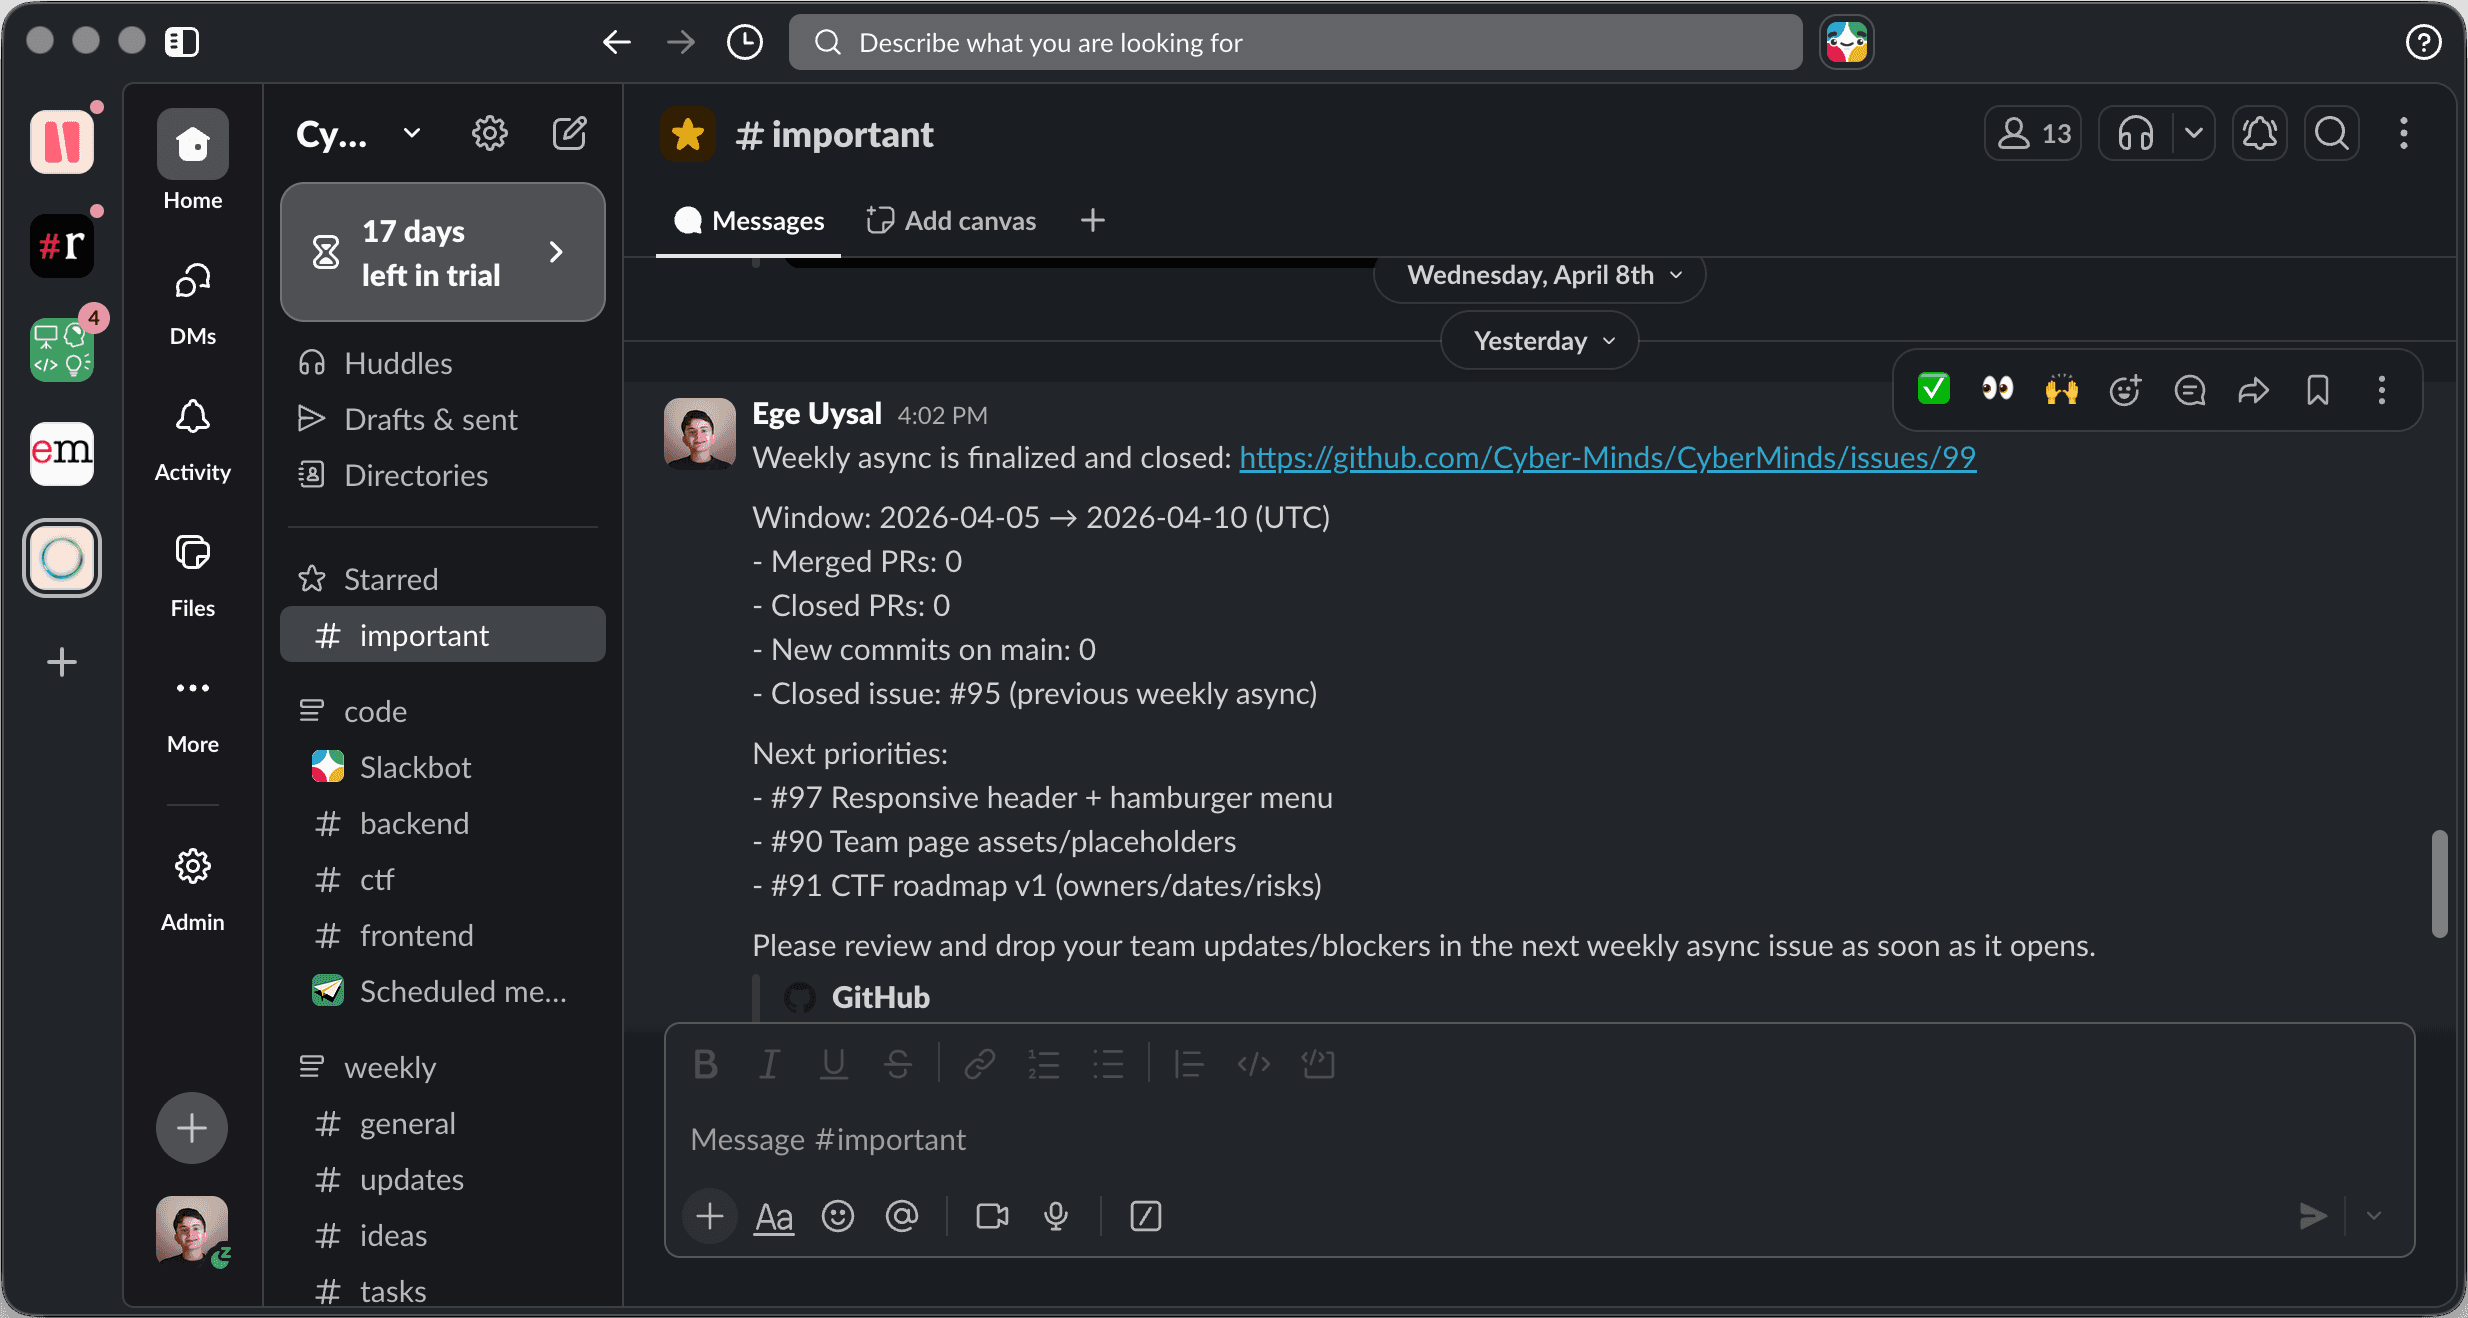This screenshot has width=2468, height=1318.
Task: Toggle text formatting with Aa button
Action: tap(773, 1216)
